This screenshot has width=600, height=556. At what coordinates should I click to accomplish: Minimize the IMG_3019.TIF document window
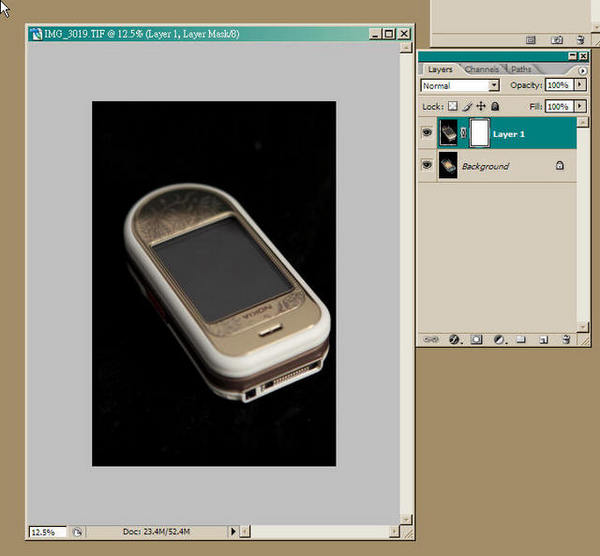pyautogui.click(x=375, y=34)
